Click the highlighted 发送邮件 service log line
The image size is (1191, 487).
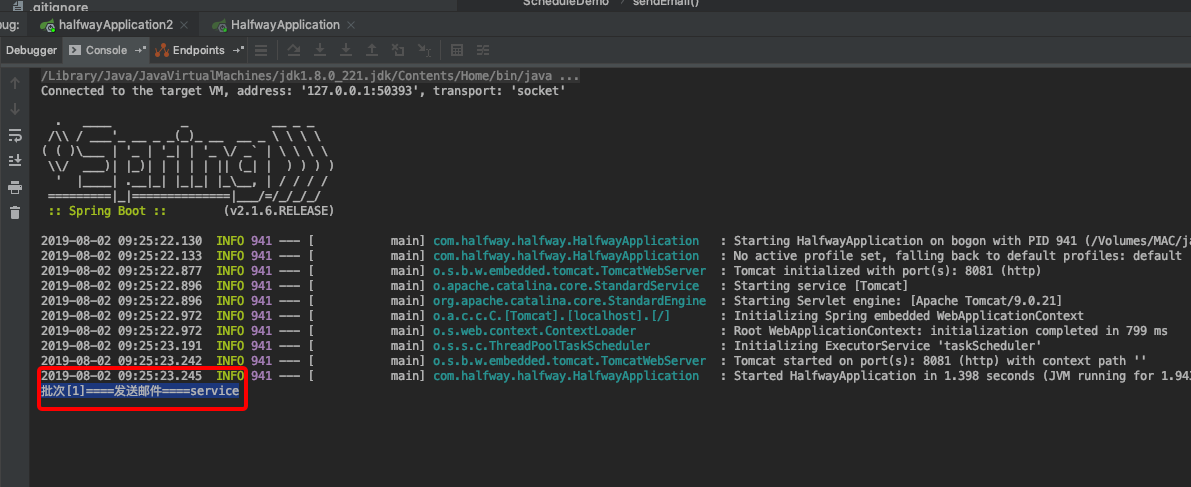(140, 392)
